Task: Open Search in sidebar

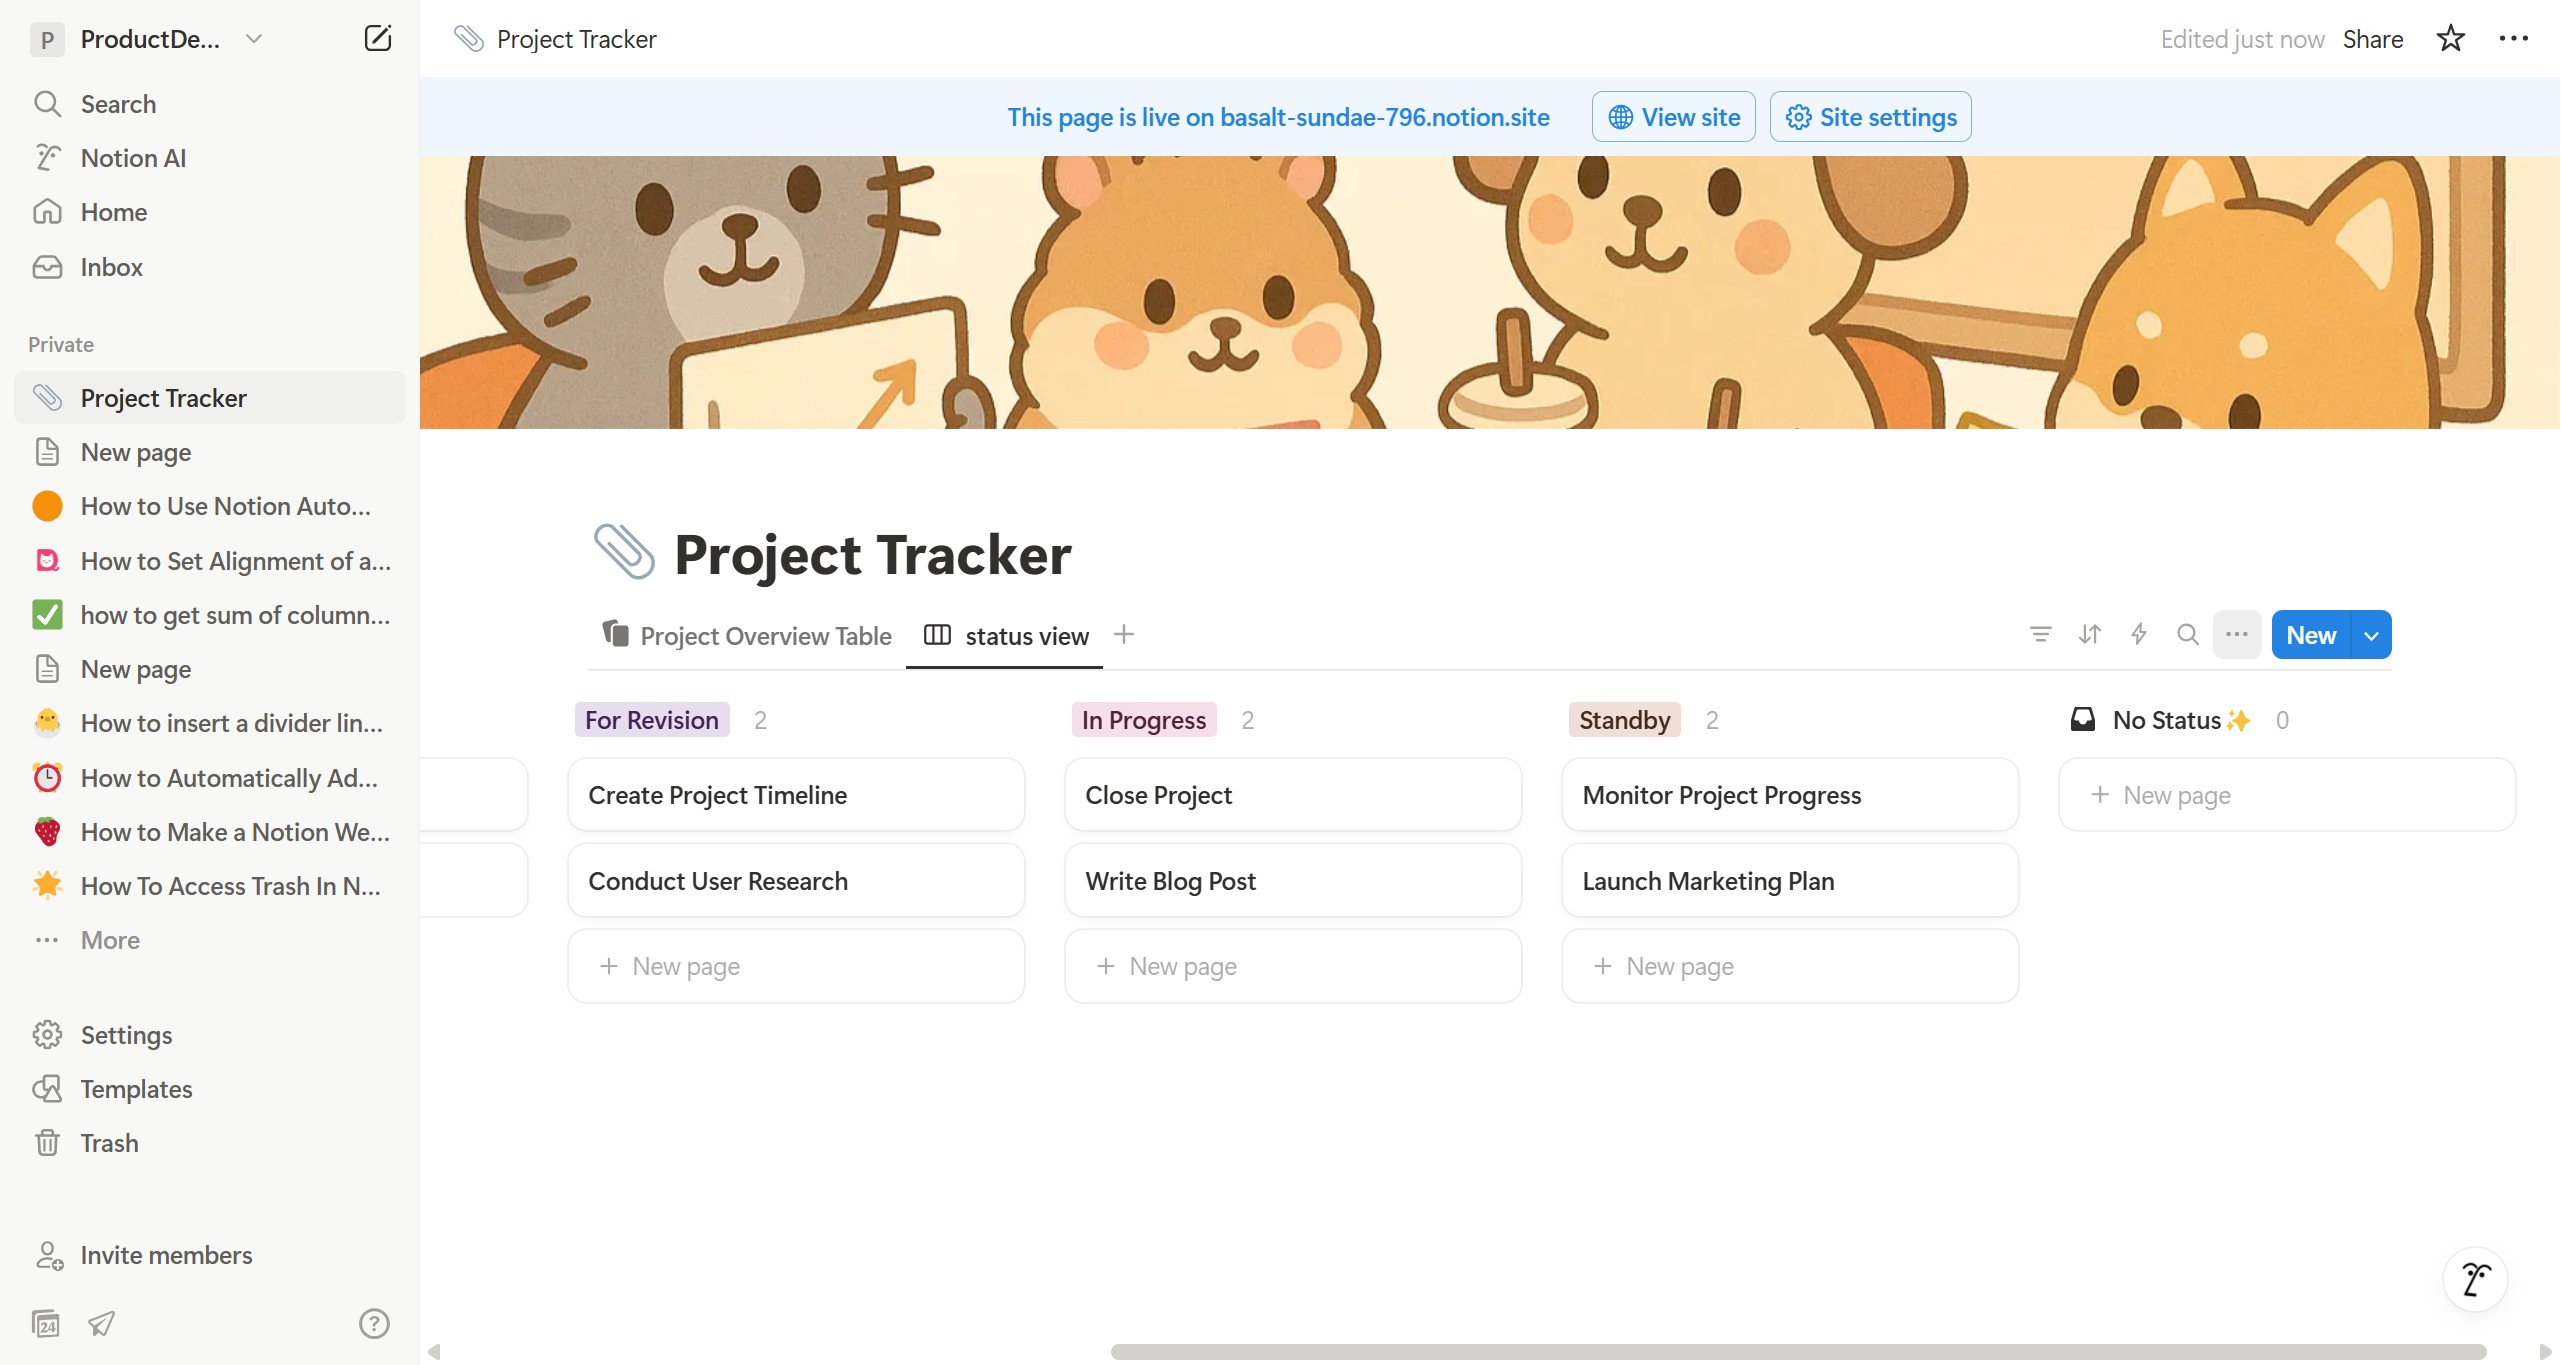Action: pyautogui.click(x=210, y=104)
